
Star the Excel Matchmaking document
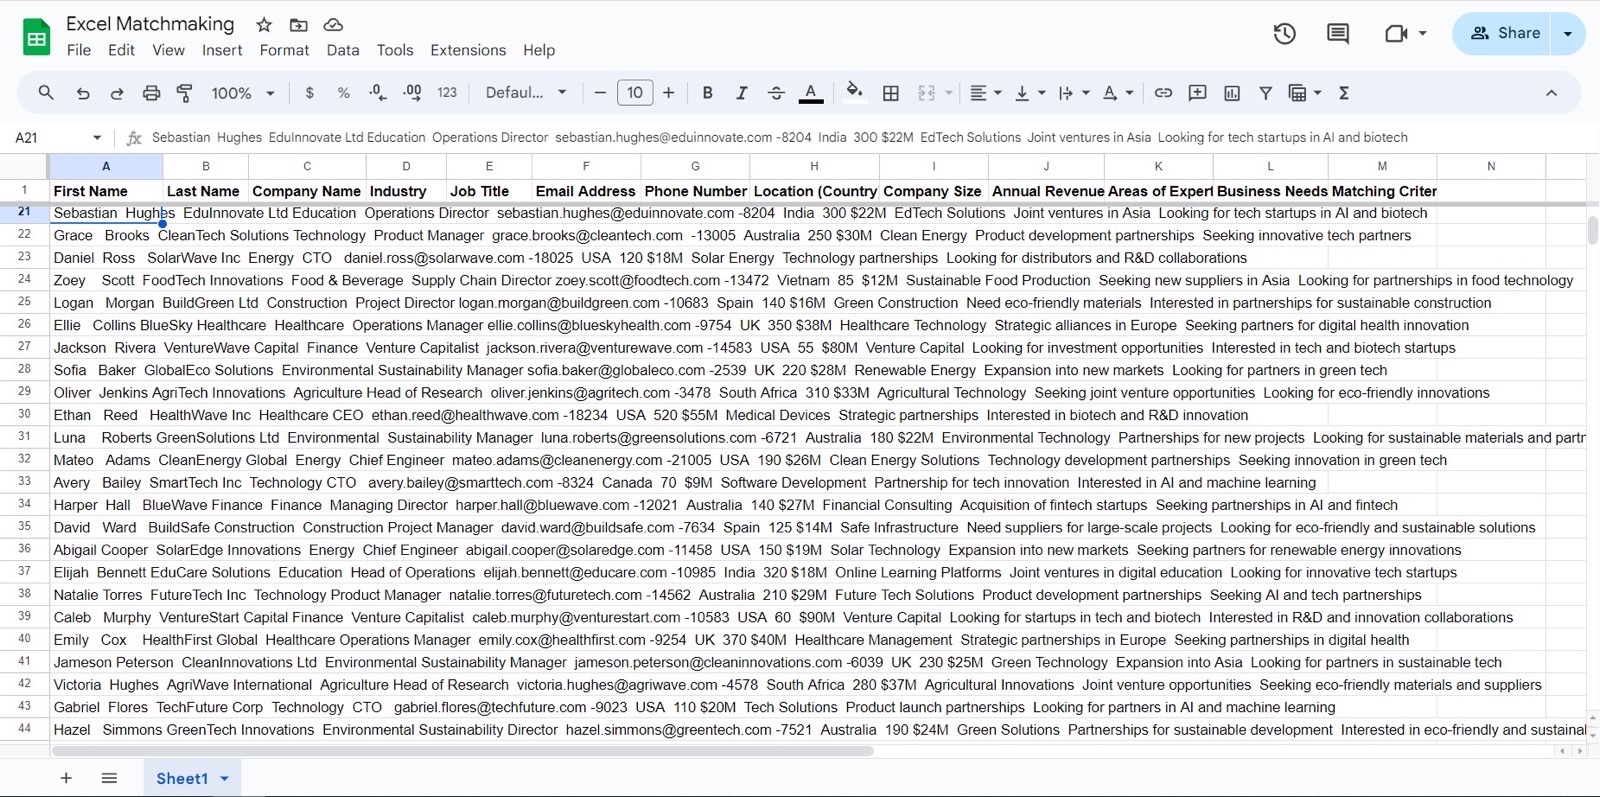[264, 24]
